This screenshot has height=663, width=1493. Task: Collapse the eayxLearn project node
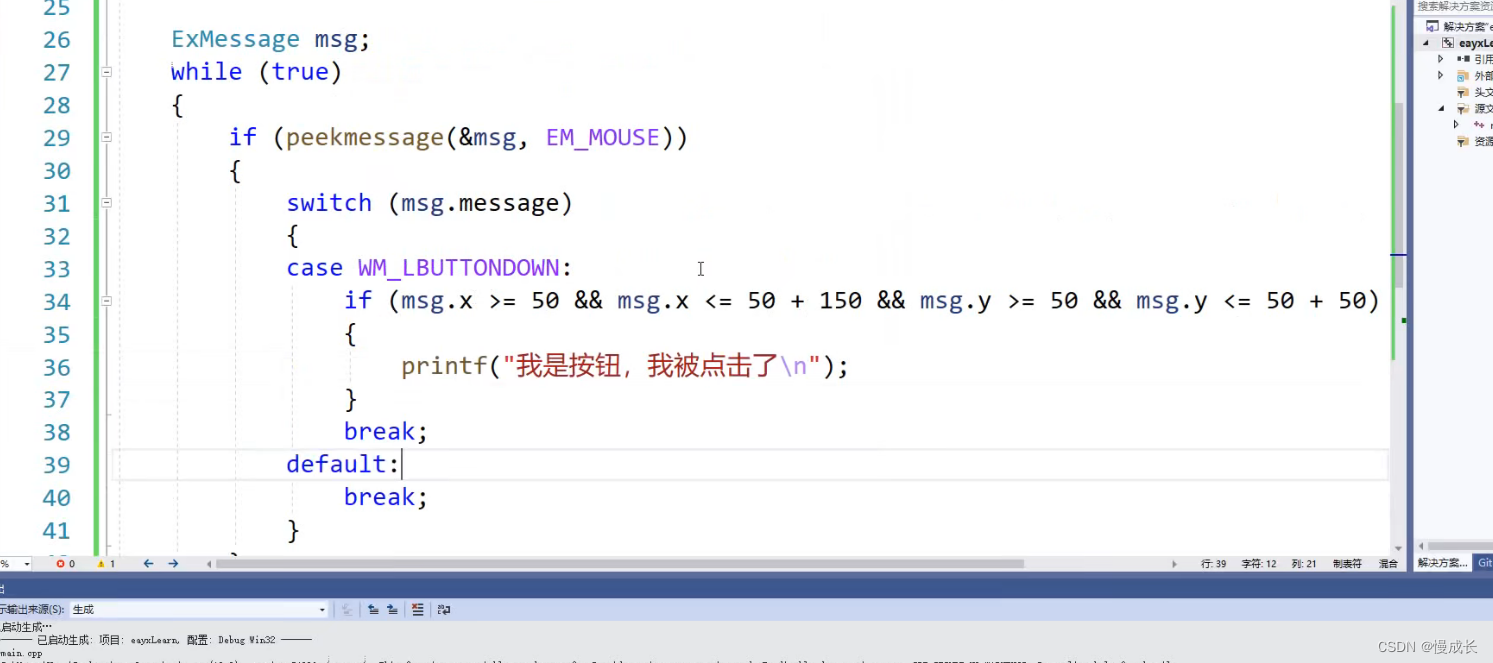[x=1427, y=43]
